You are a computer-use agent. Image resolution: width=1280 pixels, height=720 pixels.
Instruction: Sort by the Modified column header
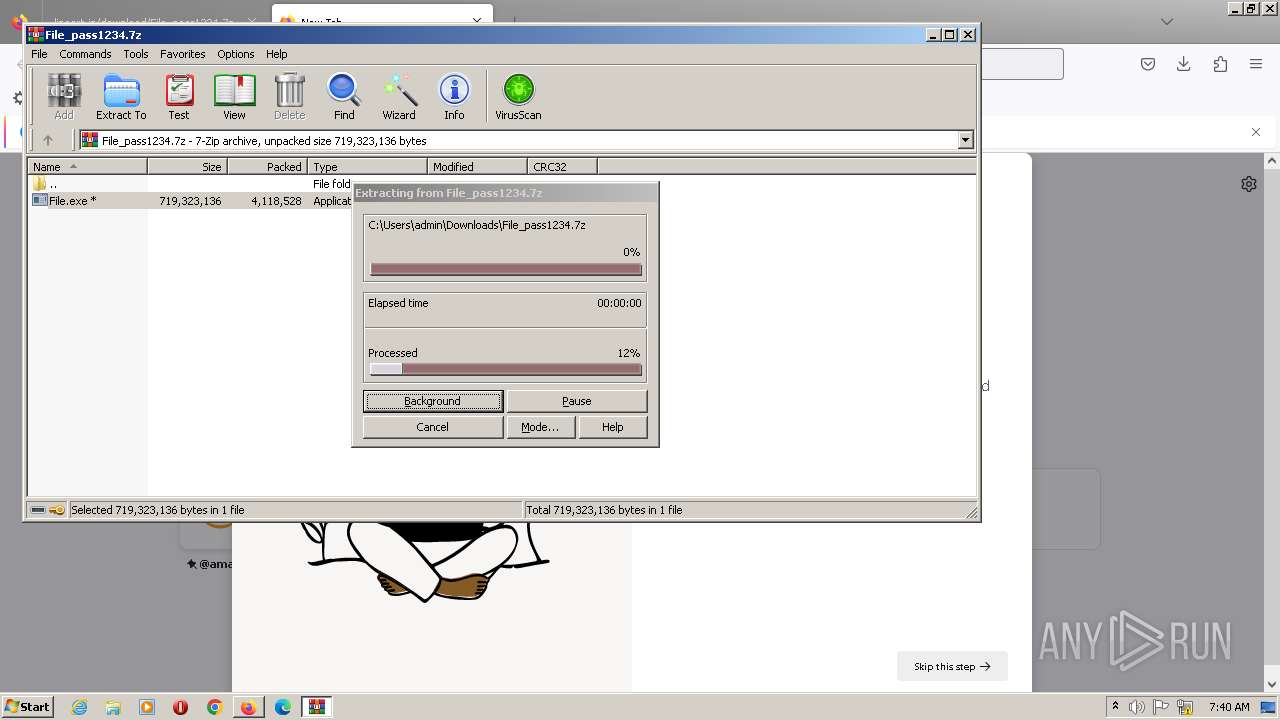pos(477,167)
